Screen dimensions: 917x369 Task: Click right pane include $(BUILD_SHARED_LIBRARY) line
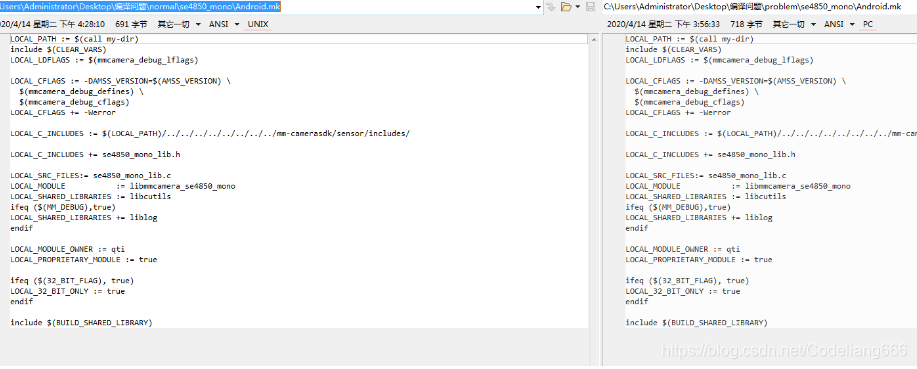(697, 323)
